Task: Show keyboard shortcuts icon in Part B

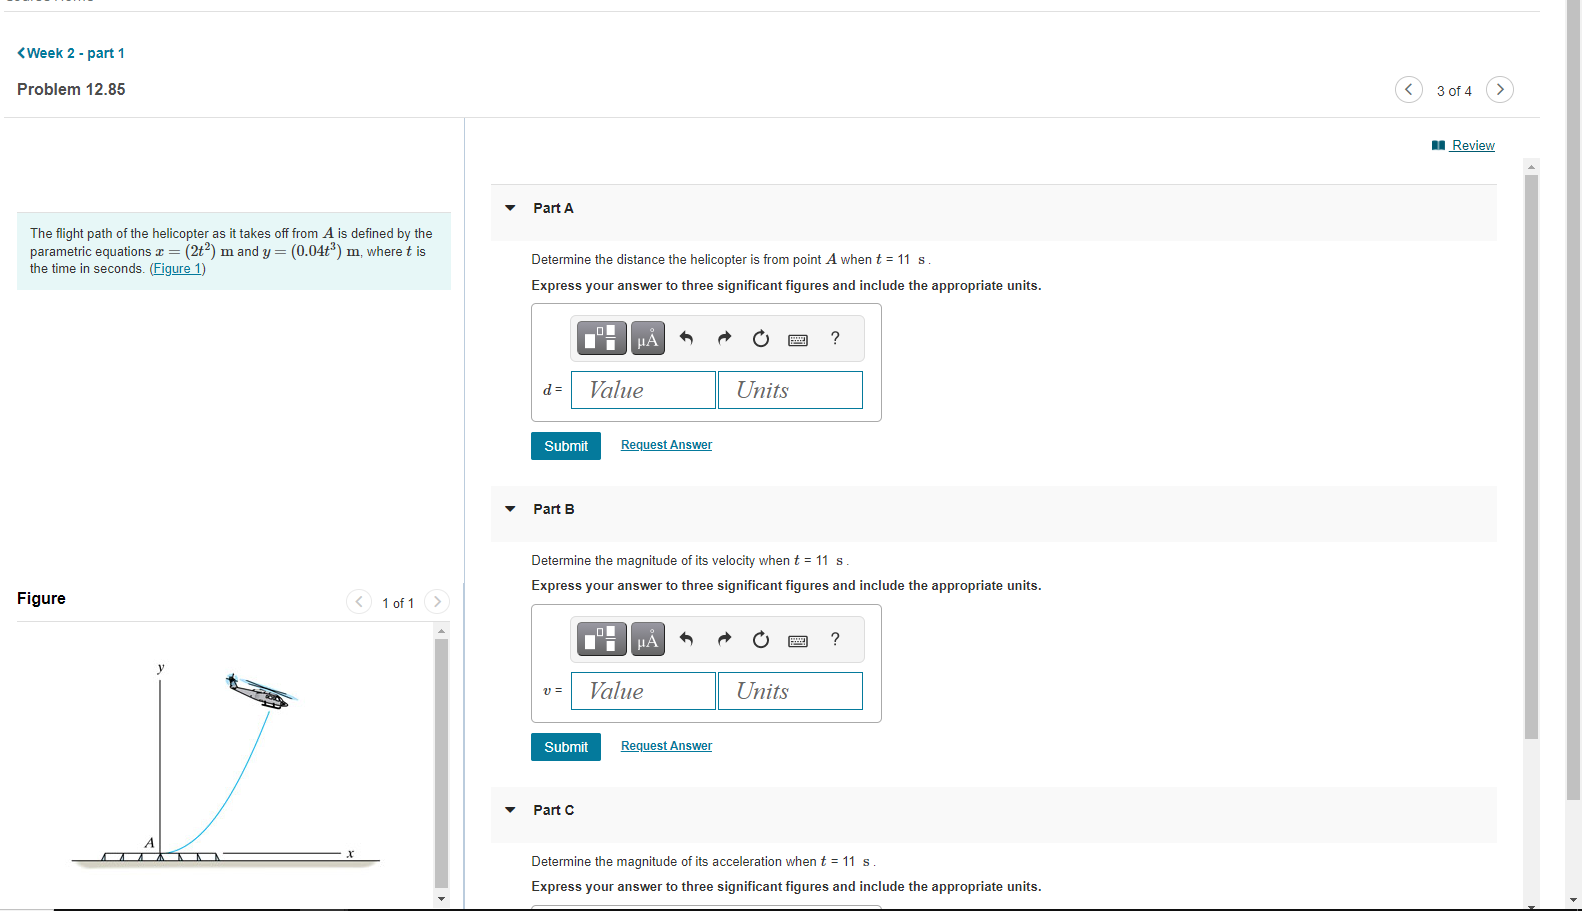Action: tap(798, 641)
